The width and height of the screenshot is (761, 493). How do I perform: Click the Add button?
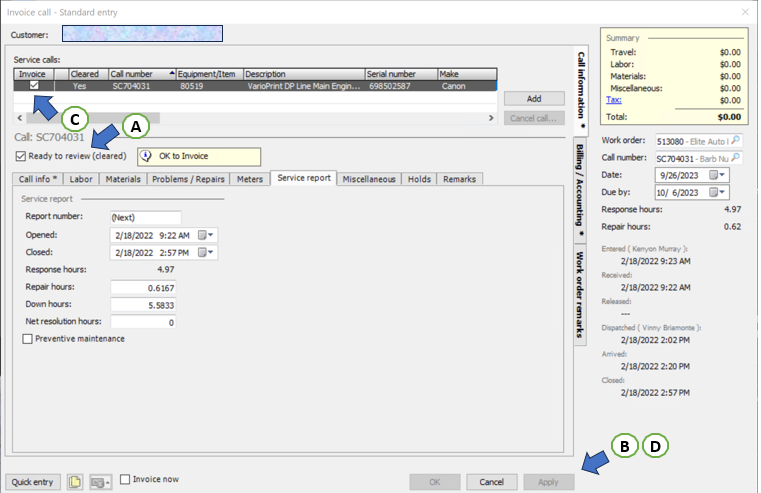534,99
